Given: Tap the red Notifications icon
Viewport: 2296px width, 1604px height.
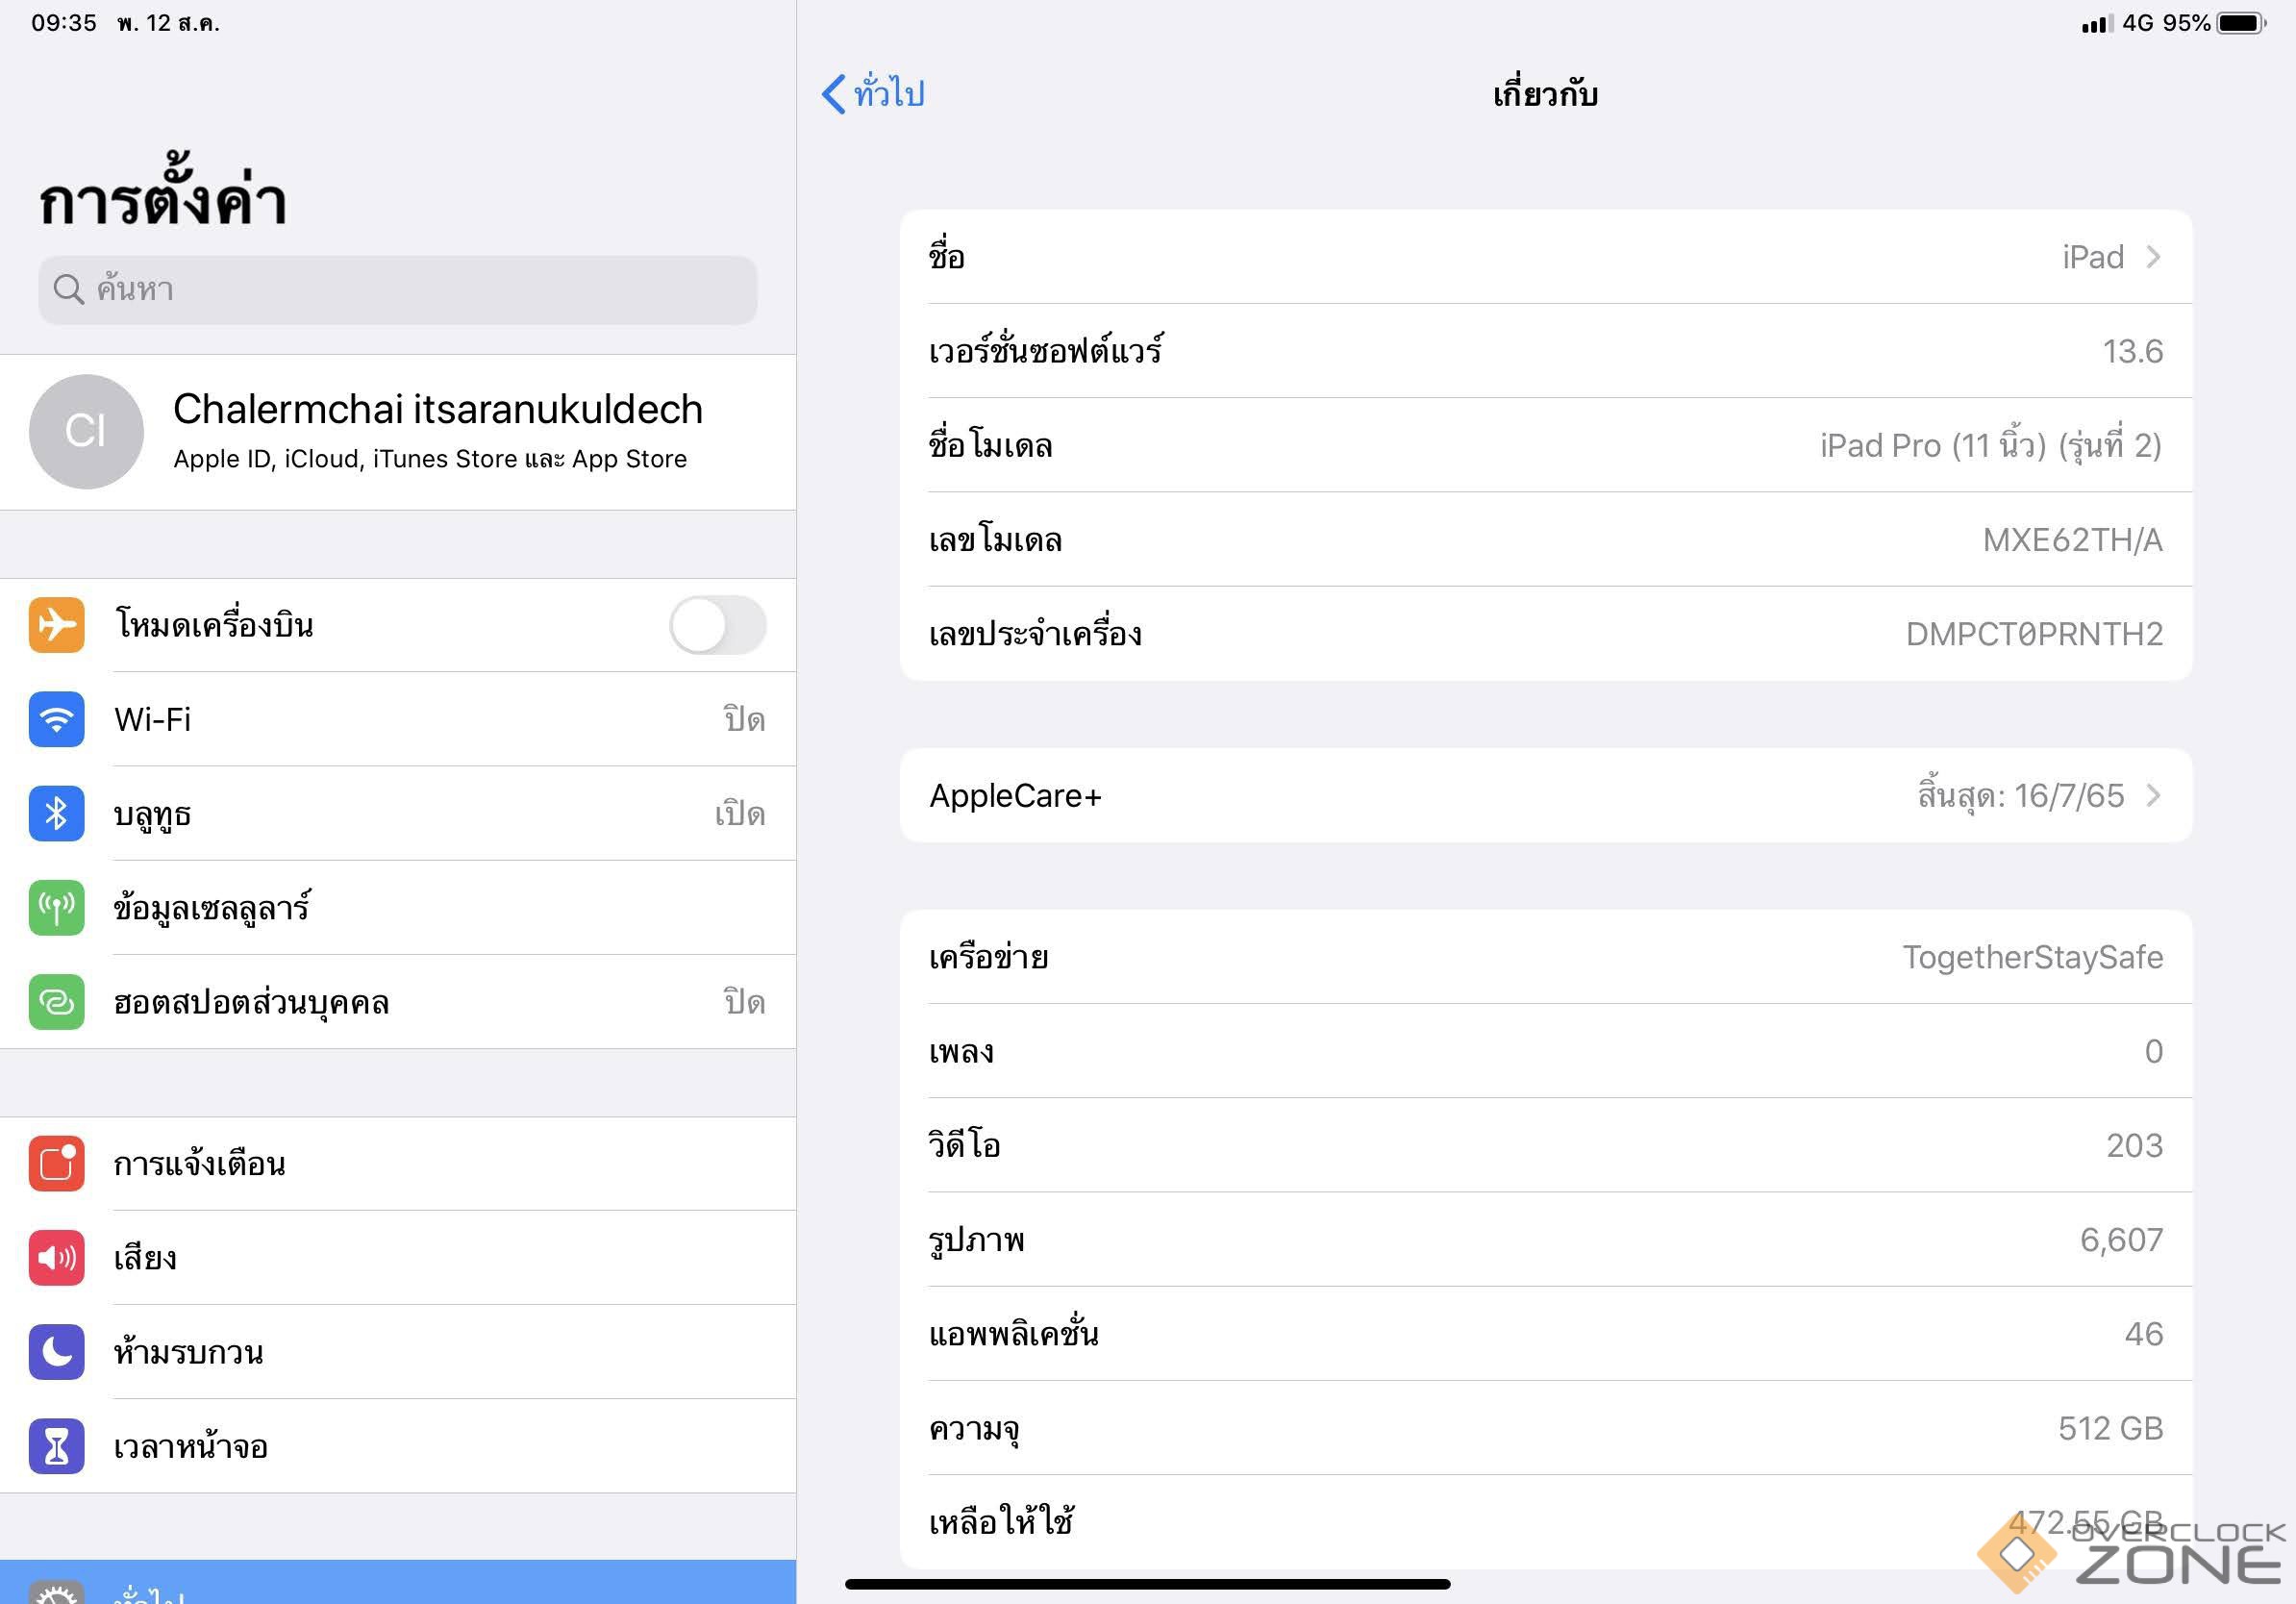Looking at the screenshot, I should [x=56, y=1163].
